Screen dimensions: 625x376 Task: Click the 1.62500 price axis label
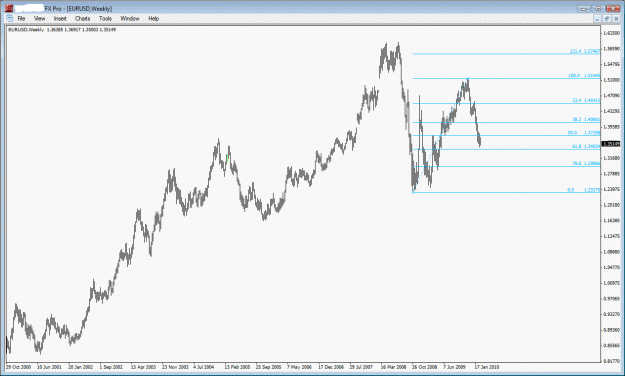(x=612, y=33)
